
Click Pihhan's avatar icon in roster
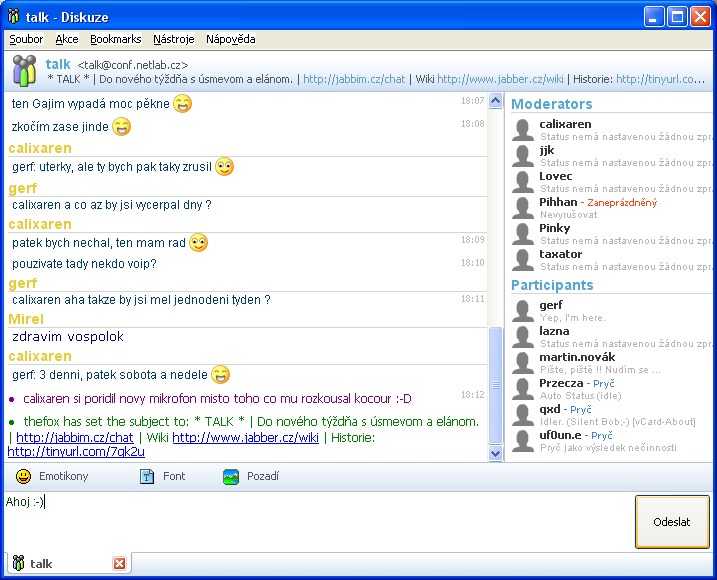click(522, 207)
